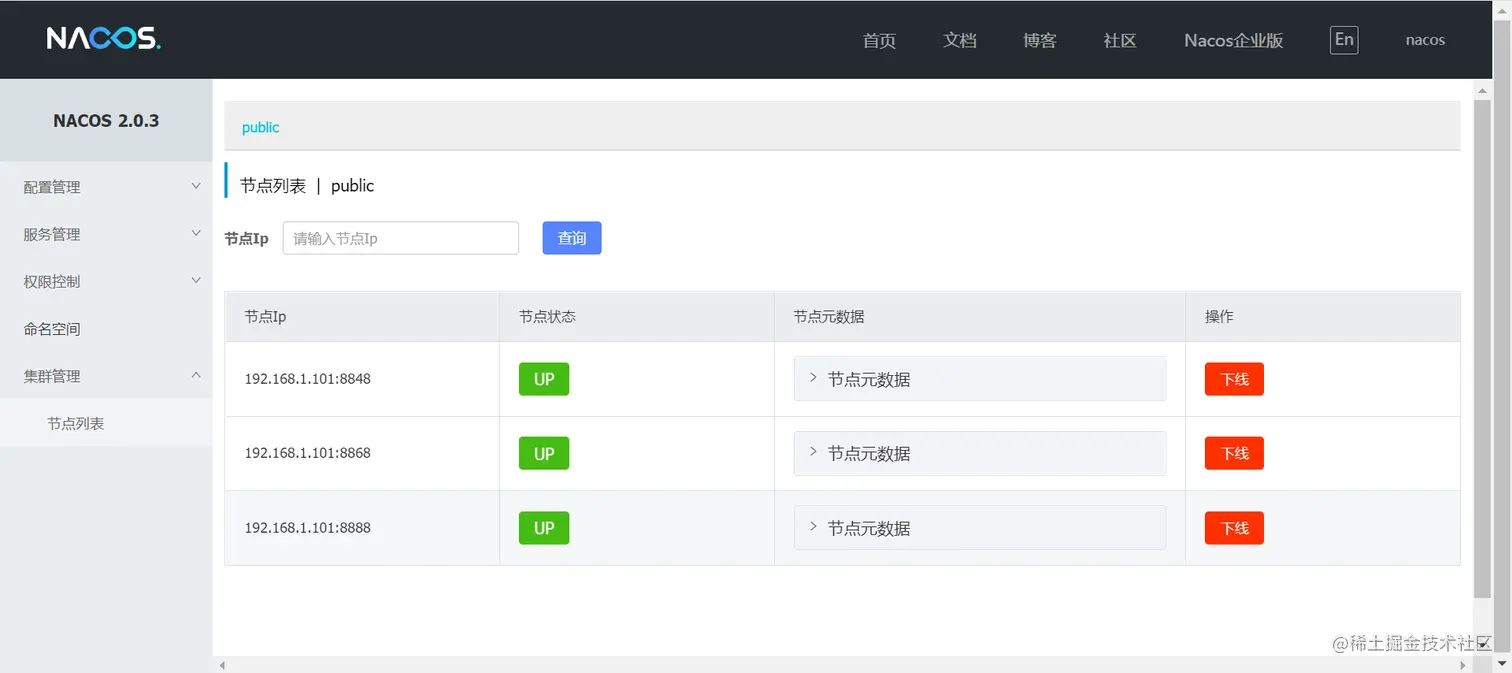Open the 文档 nav item
Screen dimensions: 1512x673
pos(959,40)
